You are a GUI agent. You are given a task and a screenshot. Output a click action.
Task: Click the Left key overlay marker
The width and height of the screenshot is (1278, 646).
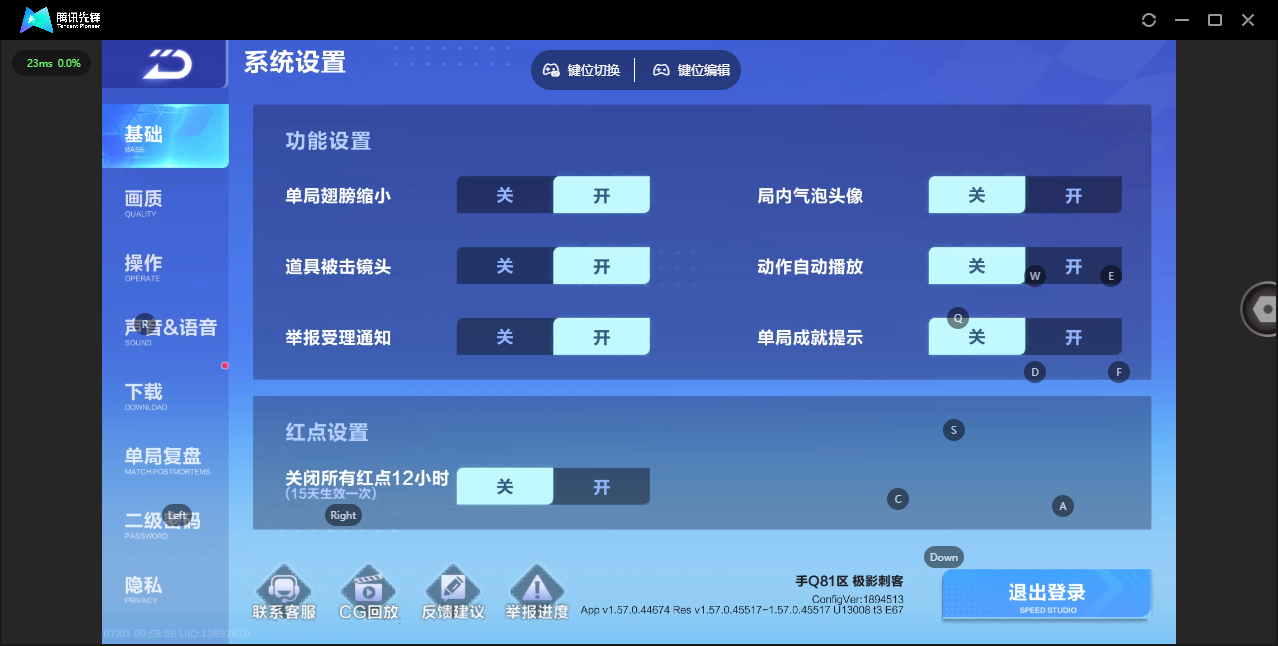tap(177, 515)
